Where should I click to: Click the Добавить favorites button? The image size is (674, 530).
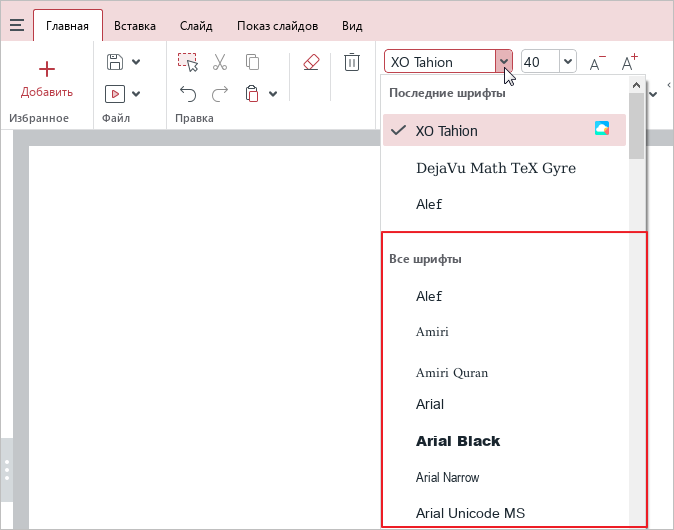pyautogui.click(x=47, y=79)
